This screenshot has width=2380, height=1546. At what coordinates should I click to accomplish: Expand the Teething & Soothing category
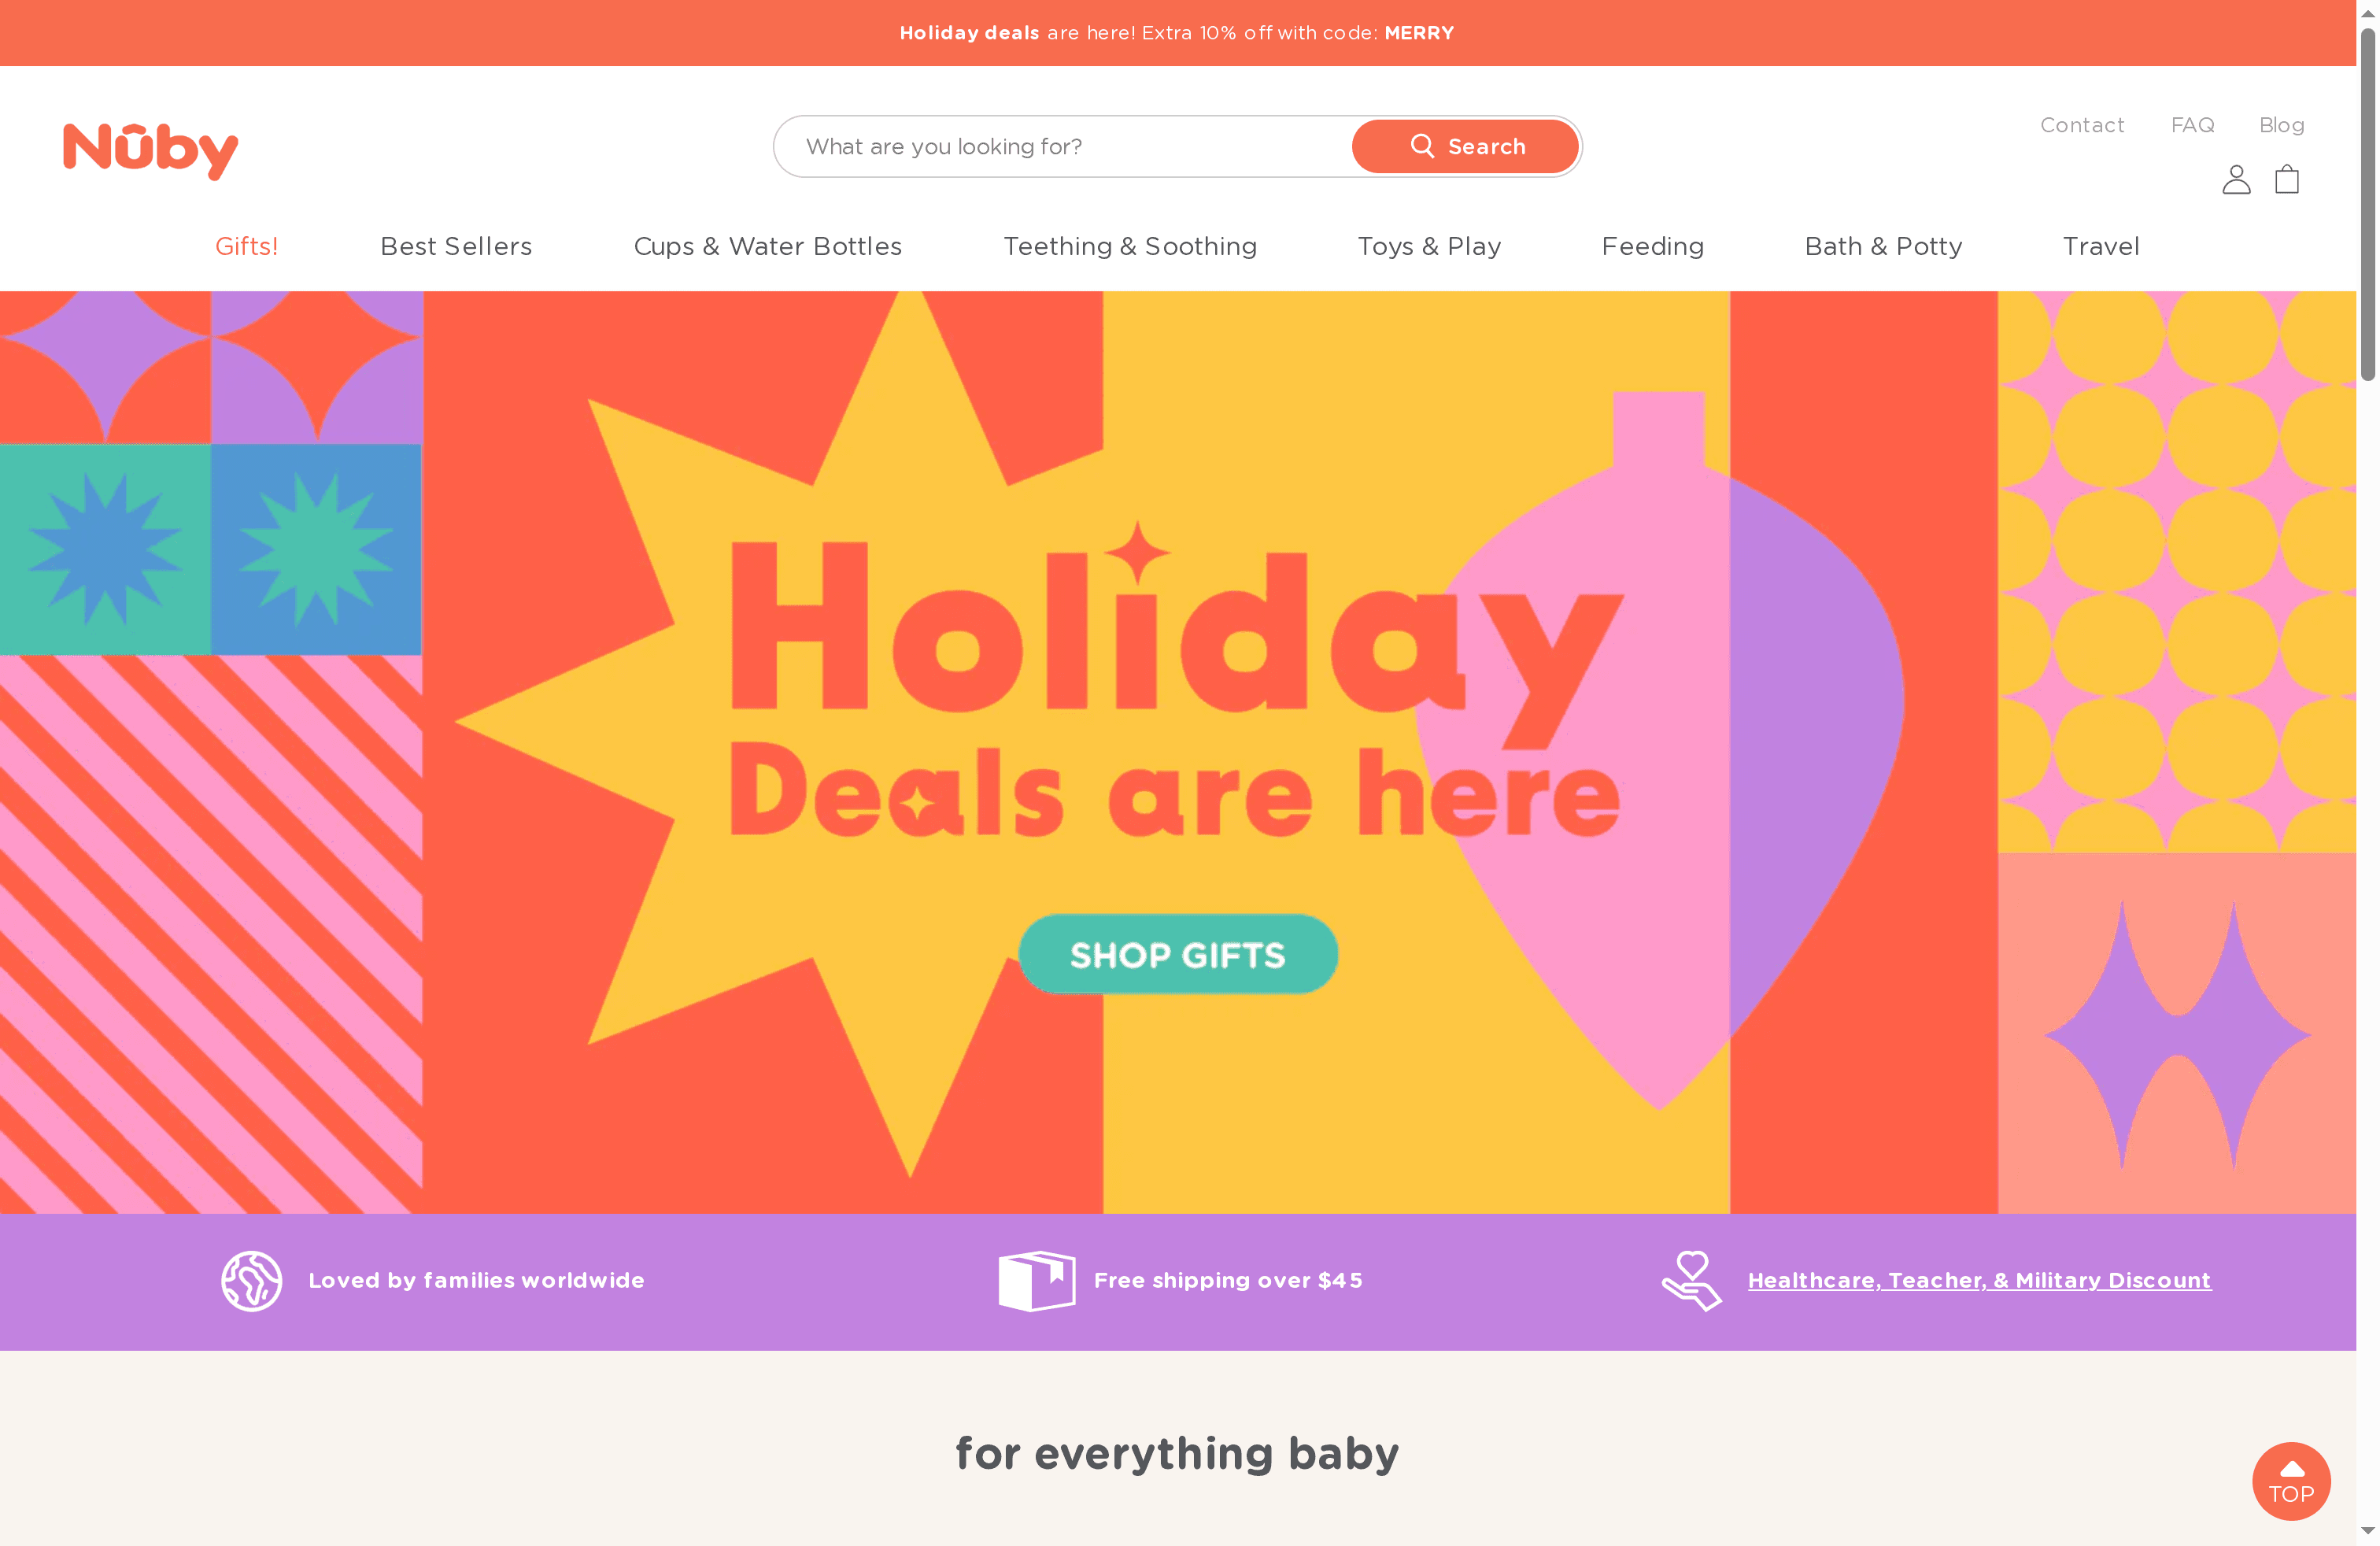[x=1130, y=246]
